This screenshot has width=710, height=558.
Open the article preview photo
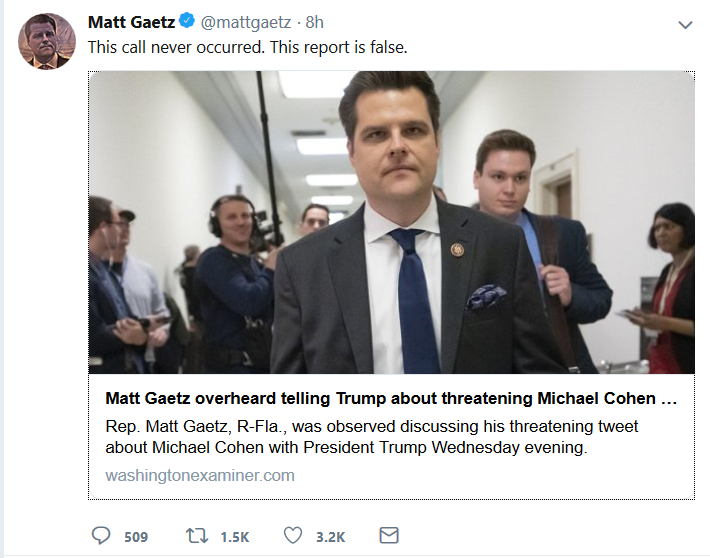[391, 222]
